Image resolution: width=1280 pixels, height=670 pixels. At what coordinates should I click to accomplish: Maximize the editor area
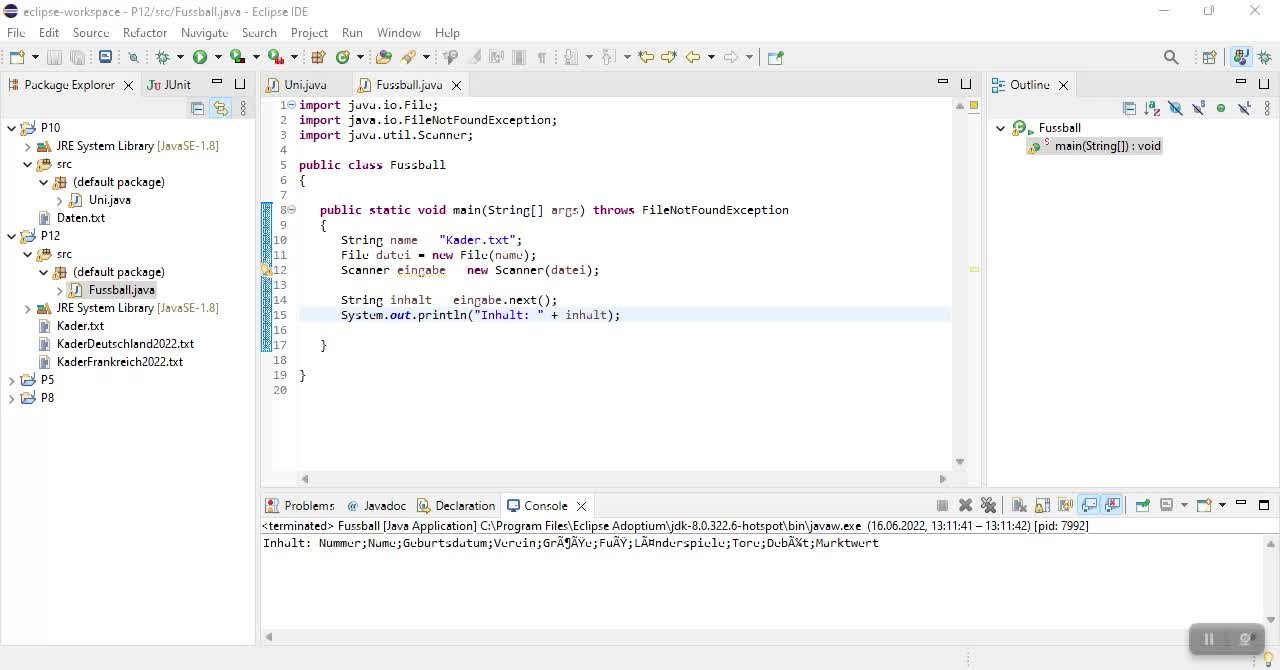966,84
